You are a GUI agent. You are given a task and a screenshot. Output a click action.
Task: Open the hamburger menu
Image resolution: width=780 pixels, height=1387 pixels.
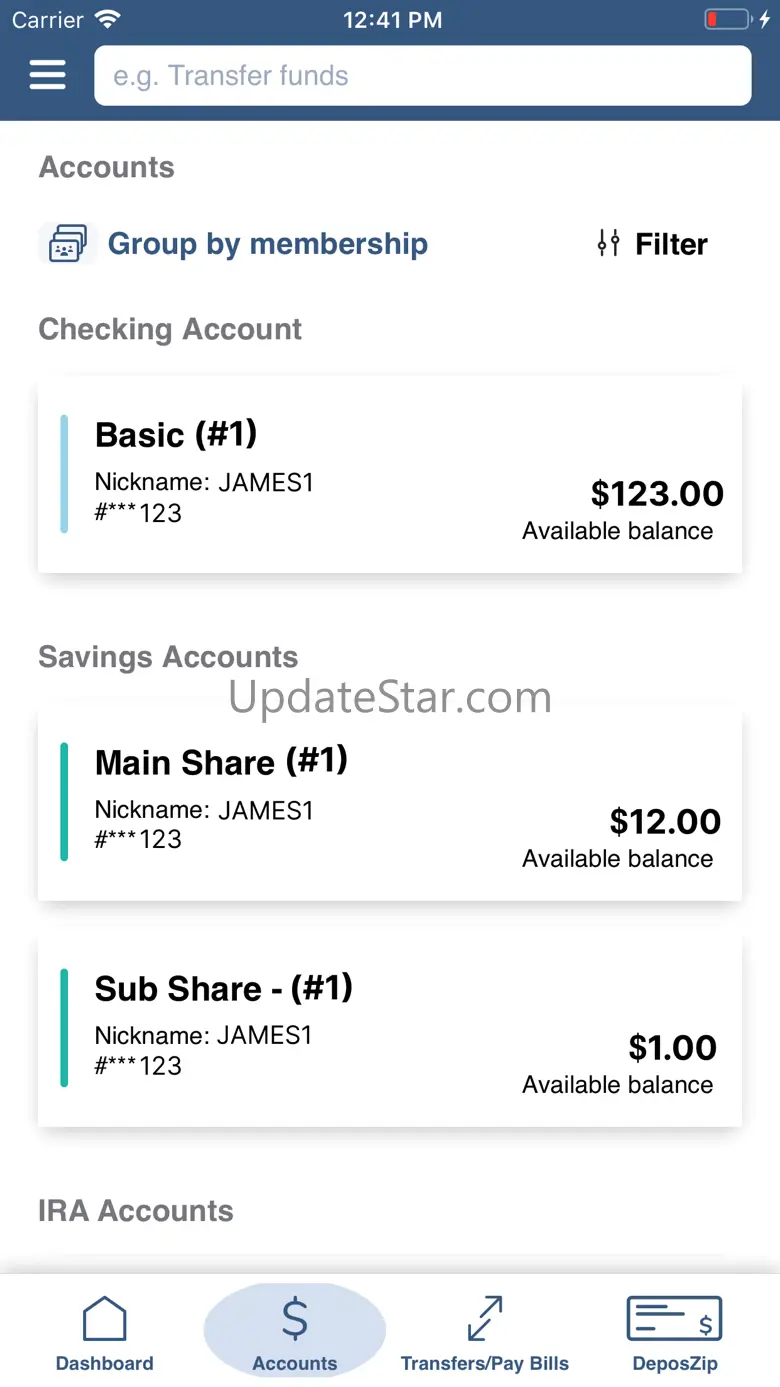click(48, 75)
